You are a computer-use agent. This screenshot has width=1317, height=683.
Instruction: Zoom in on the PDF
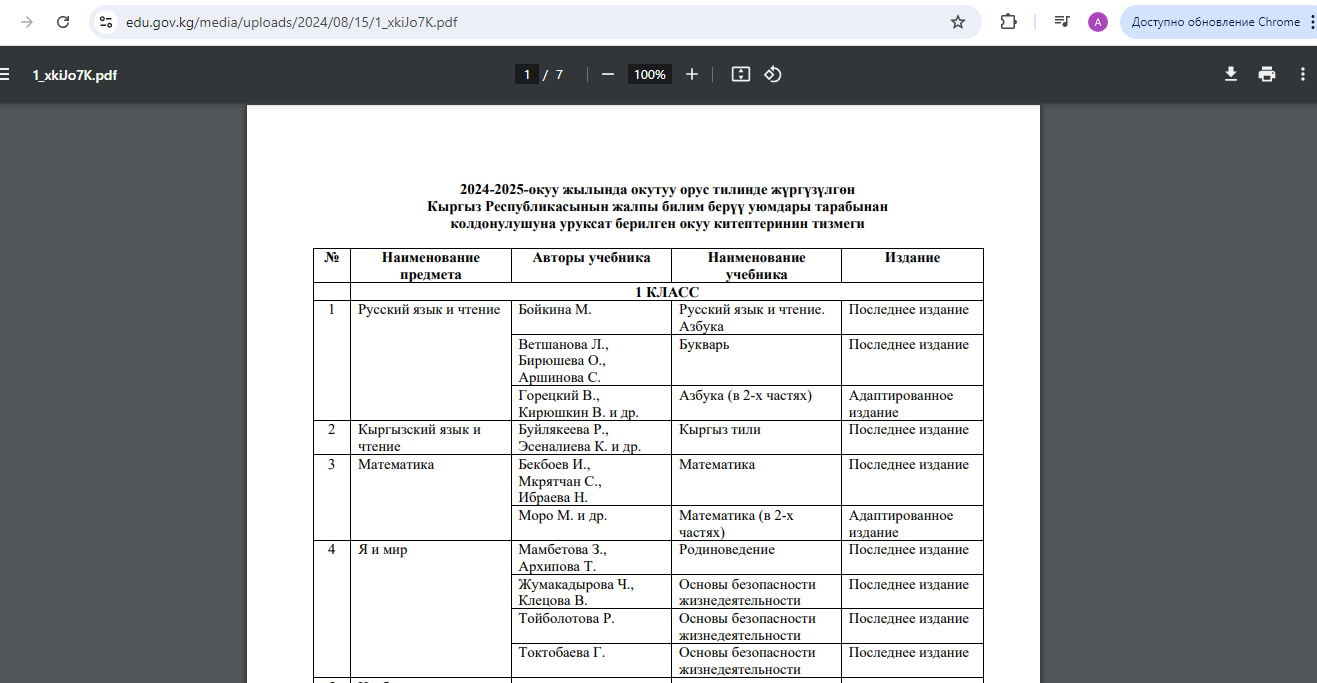691,74
